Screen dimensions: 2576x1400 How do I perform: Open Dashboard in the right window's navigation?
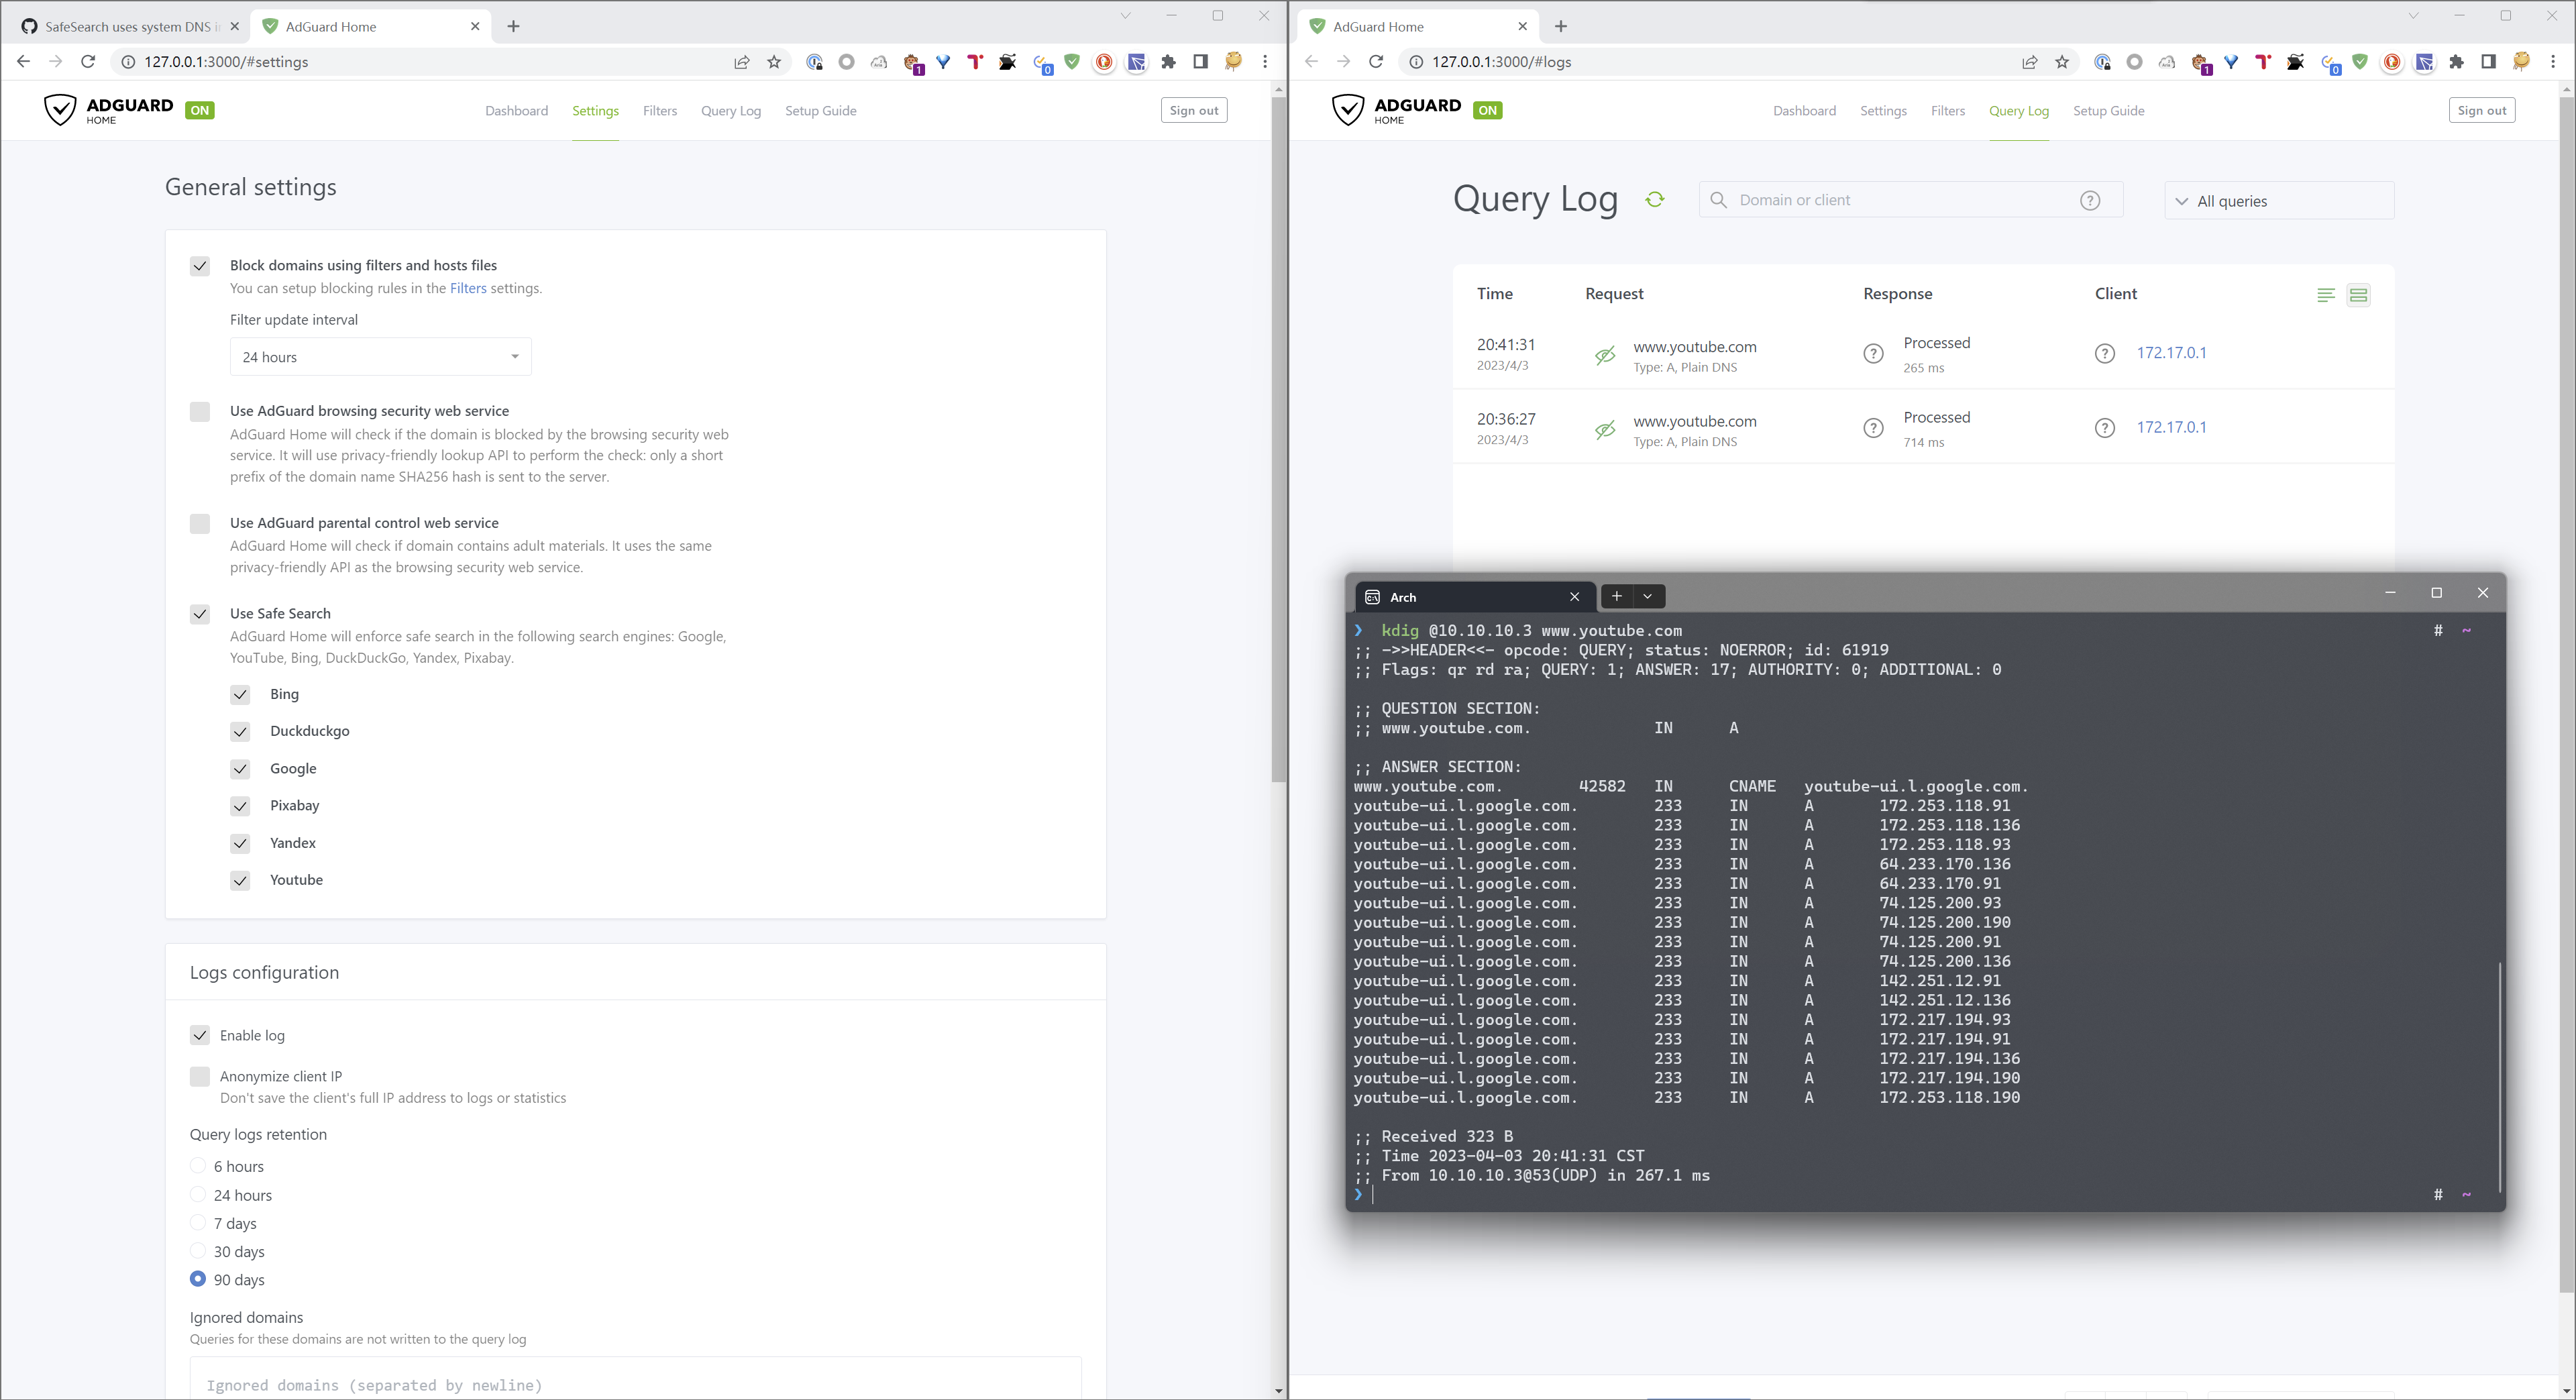pos(1804,111)
